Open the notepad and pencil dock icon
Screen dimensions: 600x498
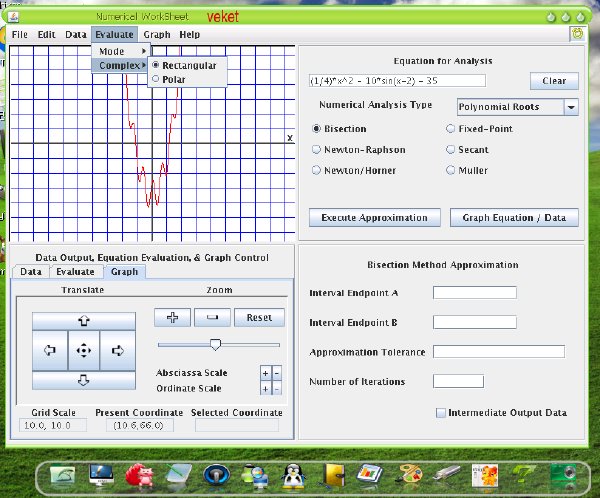tap(178, 476)
